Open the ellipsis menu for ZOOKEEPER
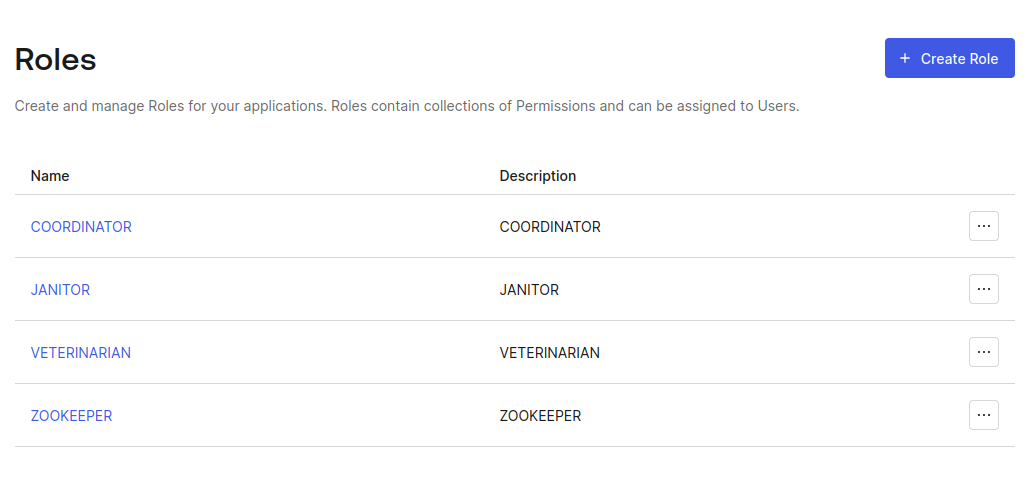The image size is (1032, 496). [x=983, y=416]
